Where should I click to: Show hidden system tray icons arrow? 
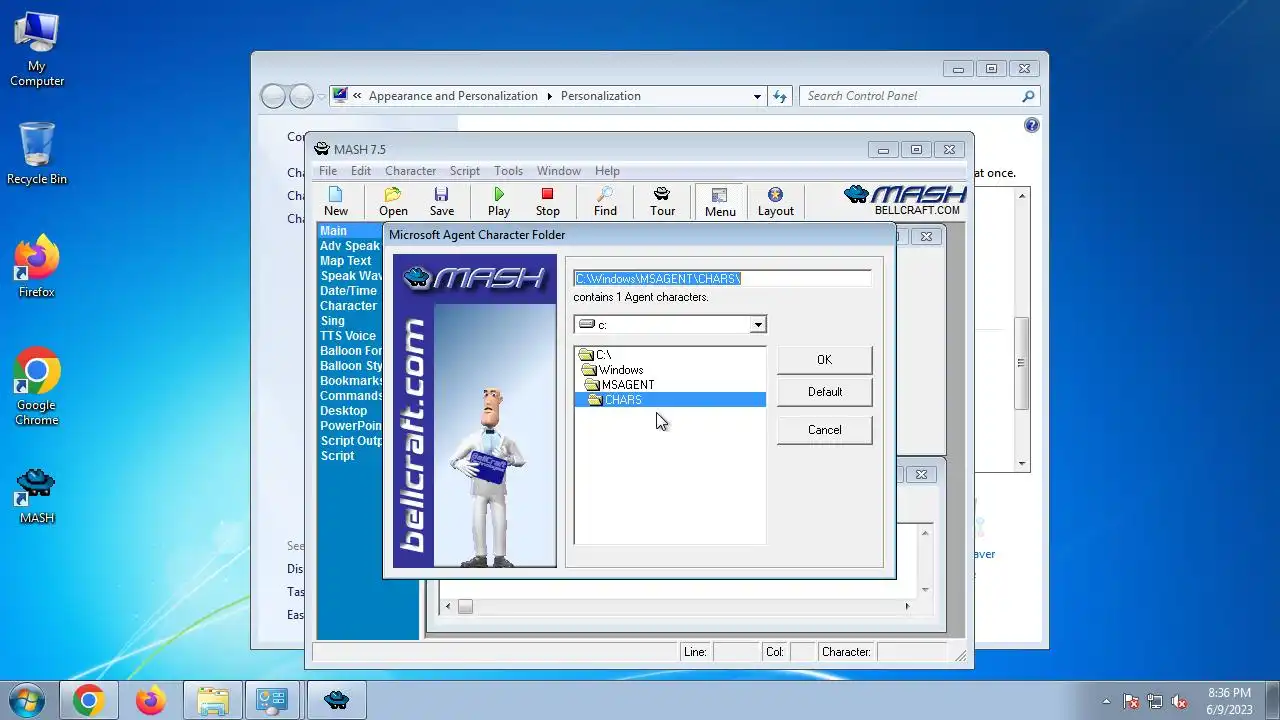[x=1106, y=701]
